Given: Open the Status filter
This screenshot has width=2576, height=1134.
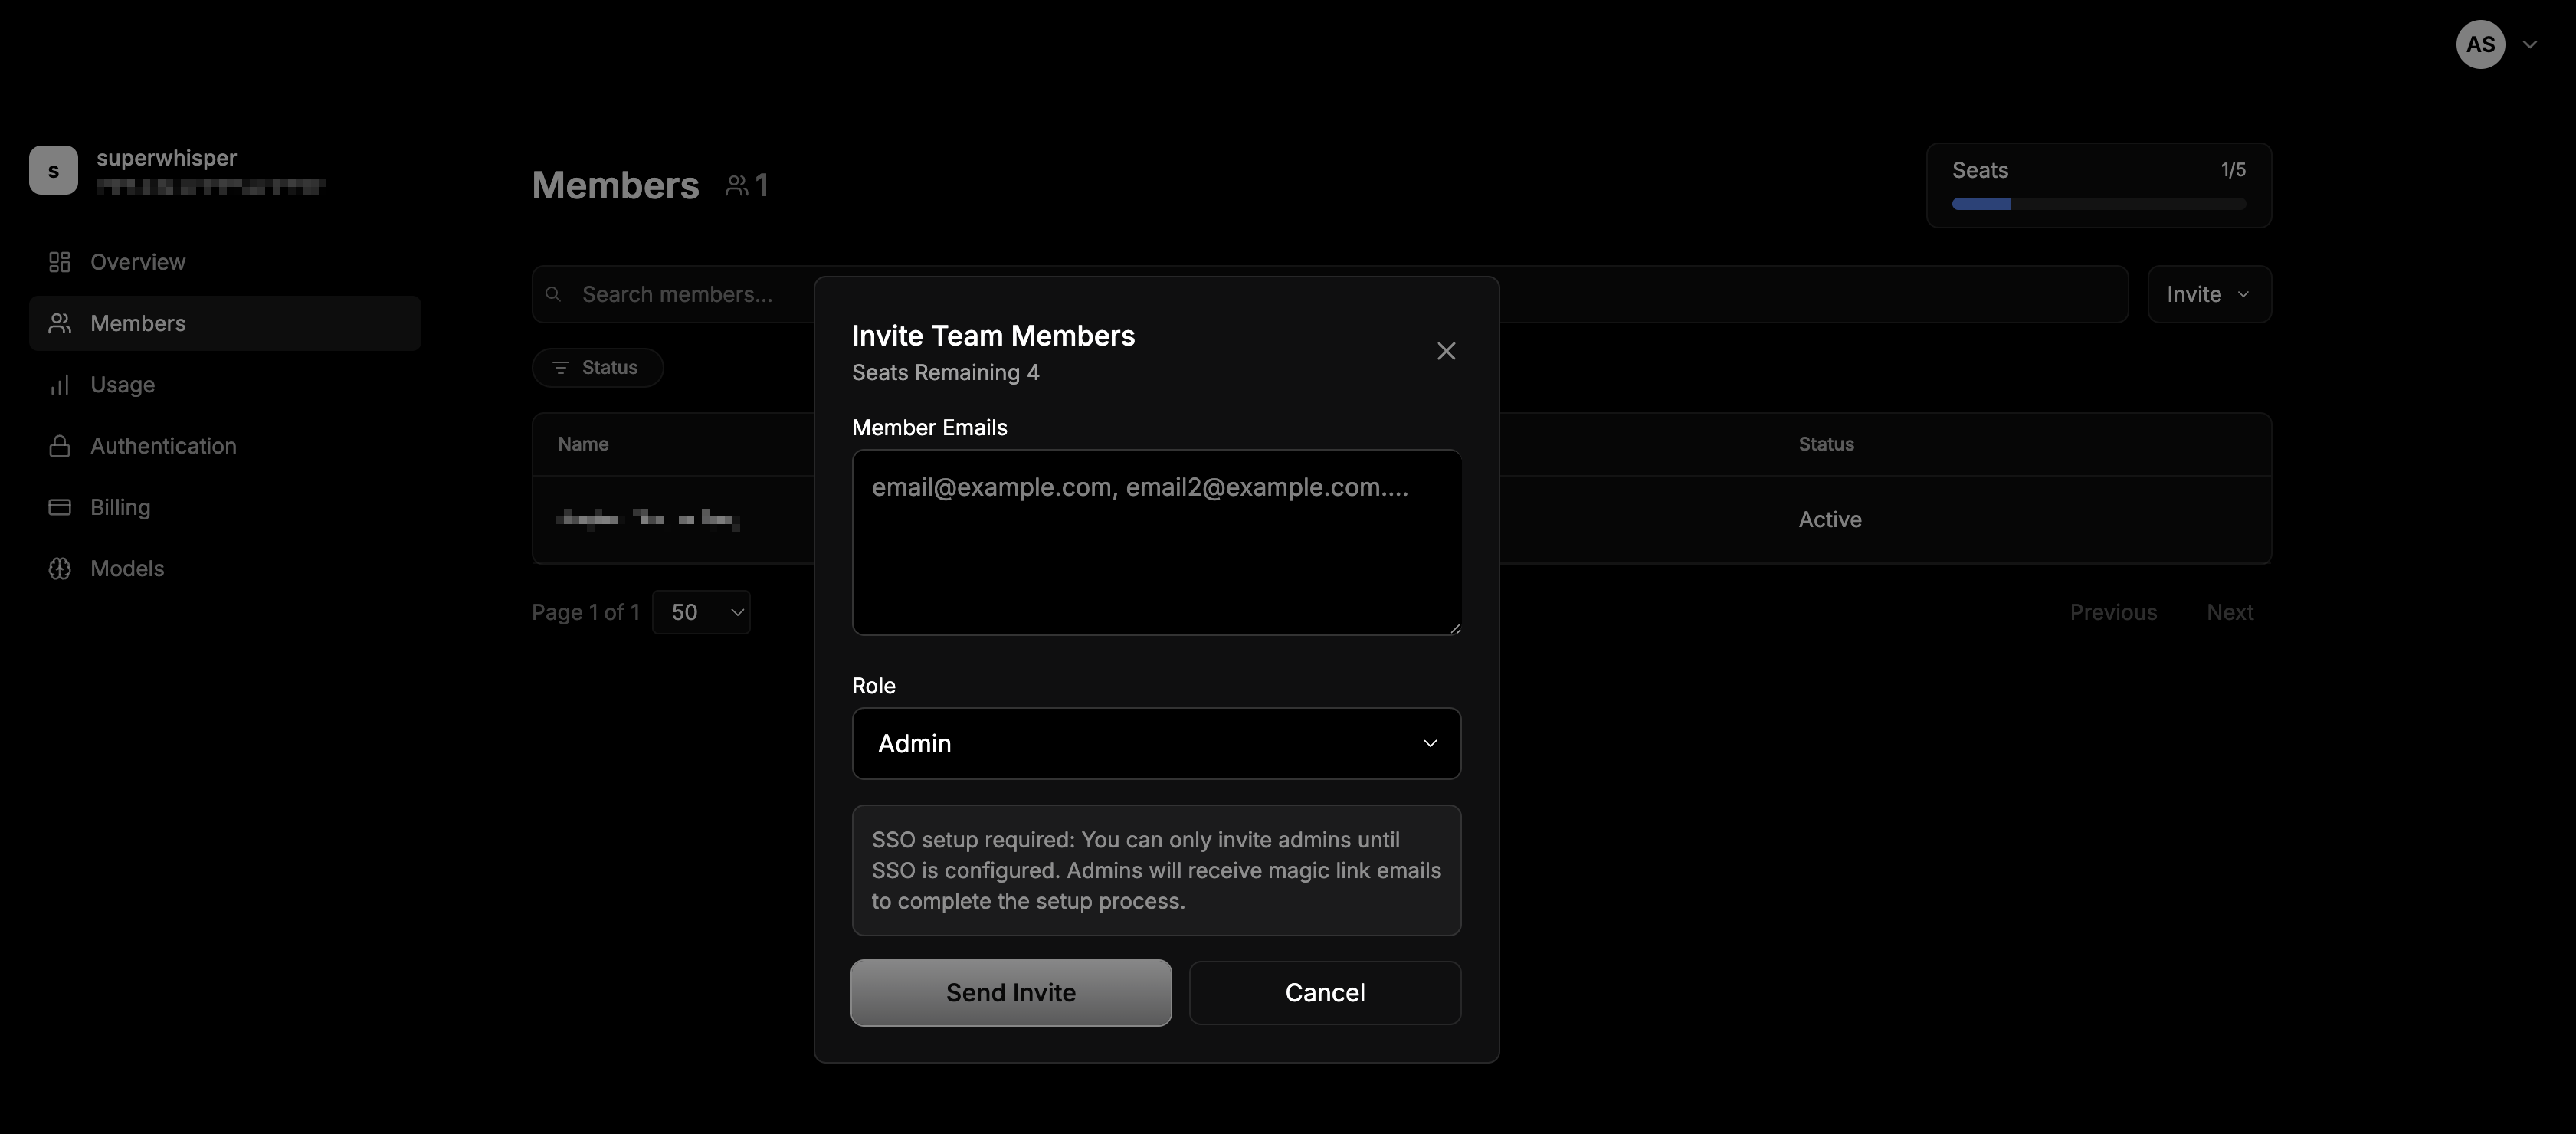Looking at the screenshot, I should [596, 367].
